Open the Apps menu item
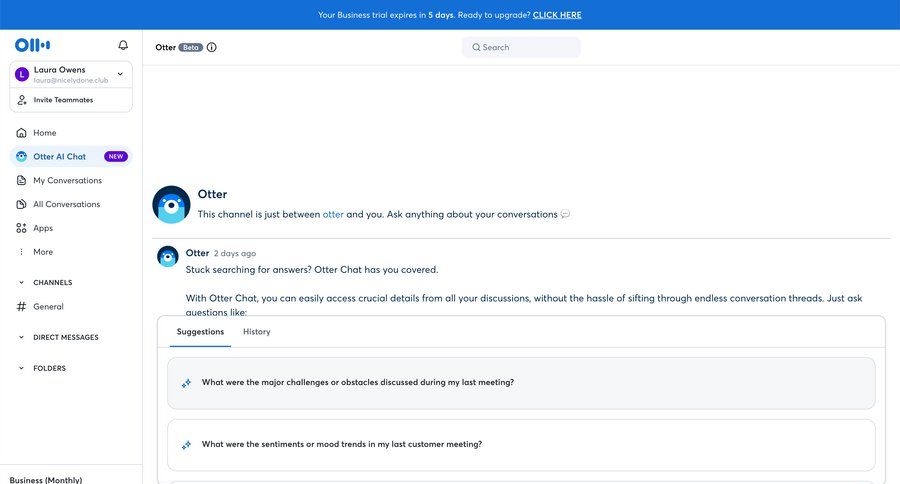Image resolution: width=900 pixels, height=484 pixels. pyautogui.click(x=71, y=228)
